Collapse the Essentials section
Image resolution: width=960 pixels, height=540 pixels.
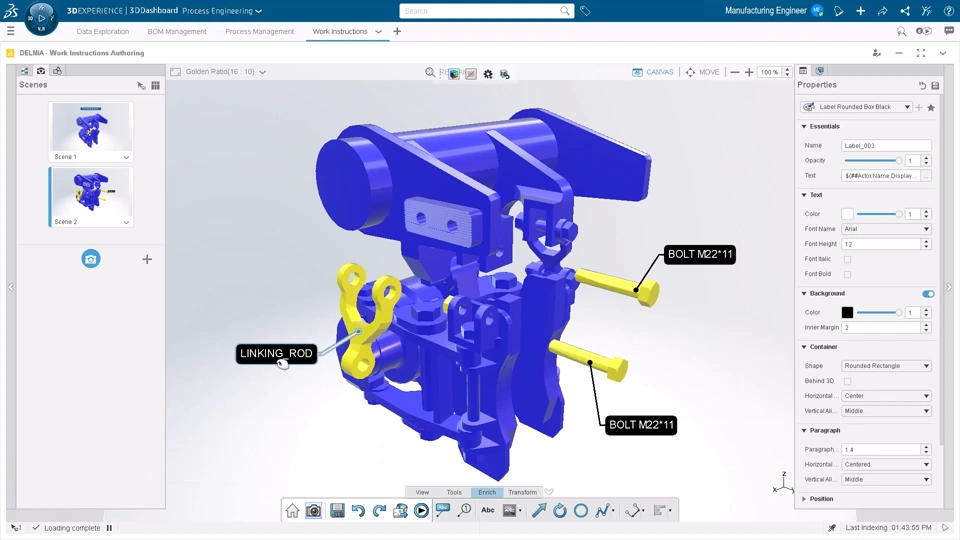pos(804,127)
